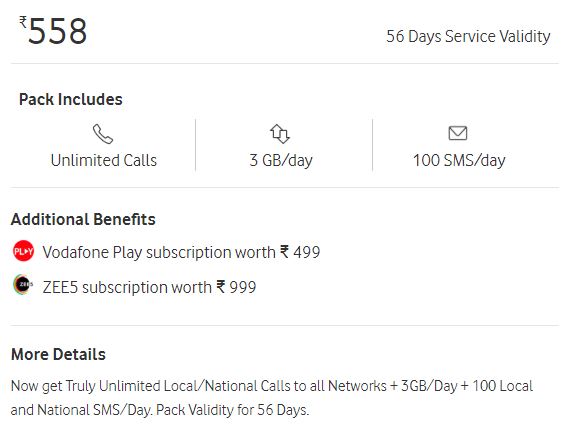Click the 3 GB/day data label
Screen dimensions: 568x430
[x=281, y=160]
